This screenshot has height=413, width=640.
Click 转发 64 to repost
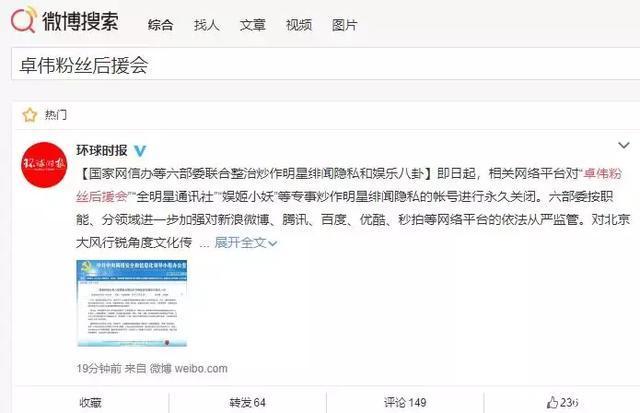click(x=247, y=402)
